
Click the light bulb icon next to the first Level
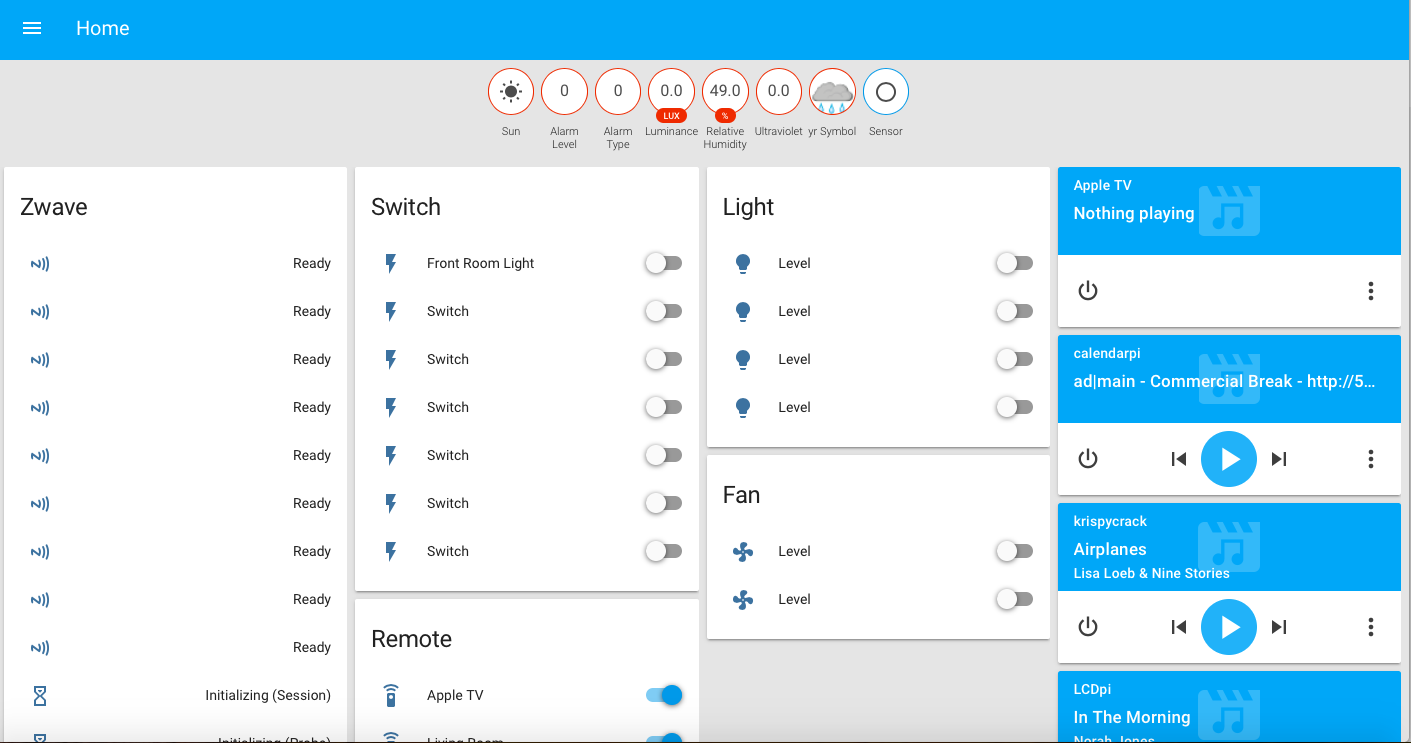point(743,263)
